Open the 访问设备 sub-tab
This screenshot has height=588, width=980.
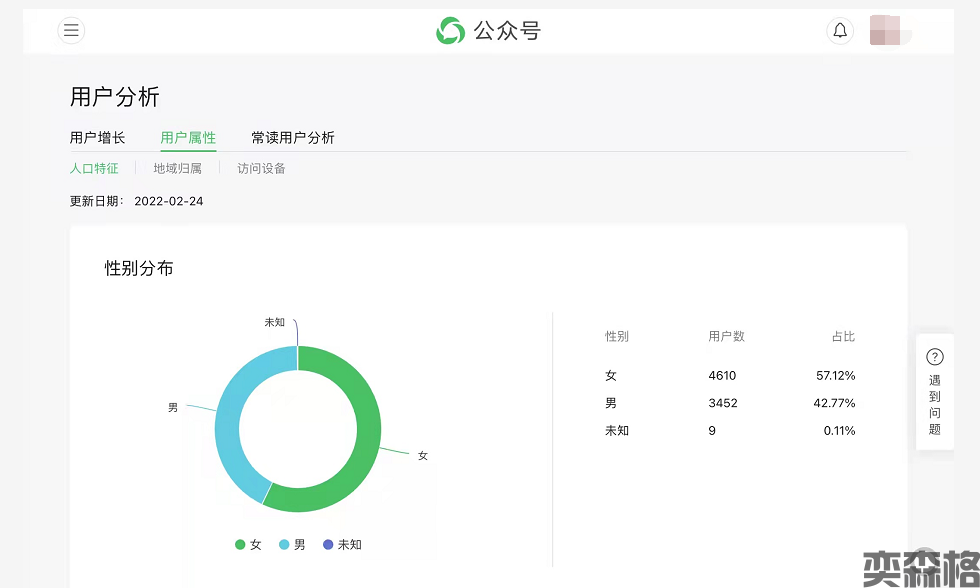click(x=261, y=169)
